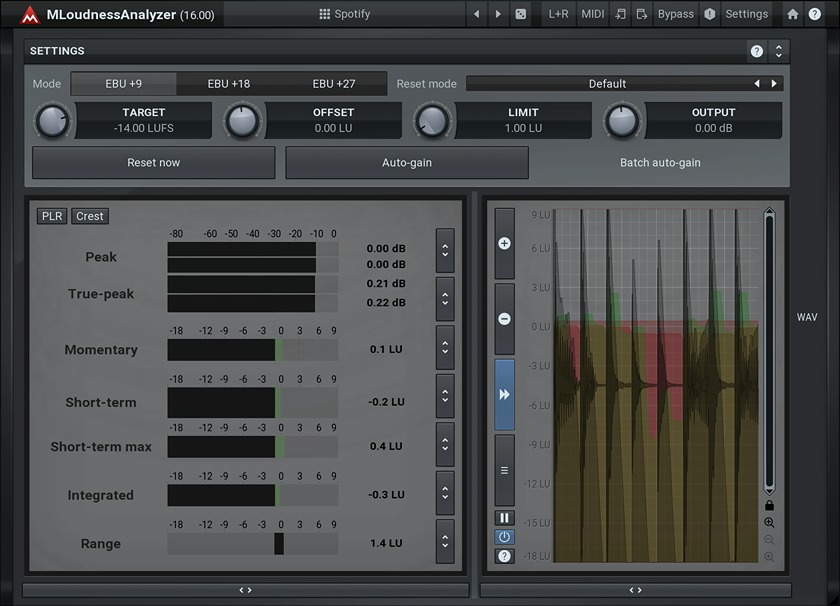Image resolution: width=840 pixels, height=606 pixels.
Task: Click the dice random preset icon
Action: click(x=522, y=14)
